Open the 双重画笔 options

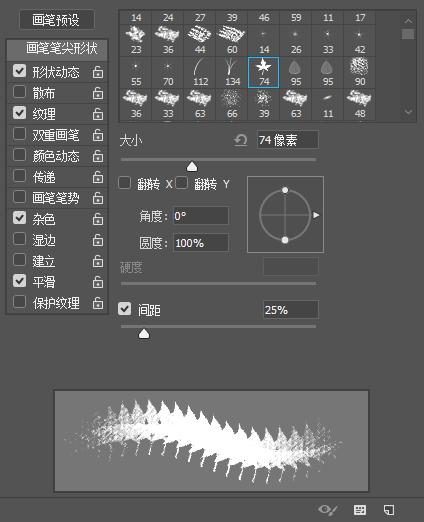(x=56, y=135)
